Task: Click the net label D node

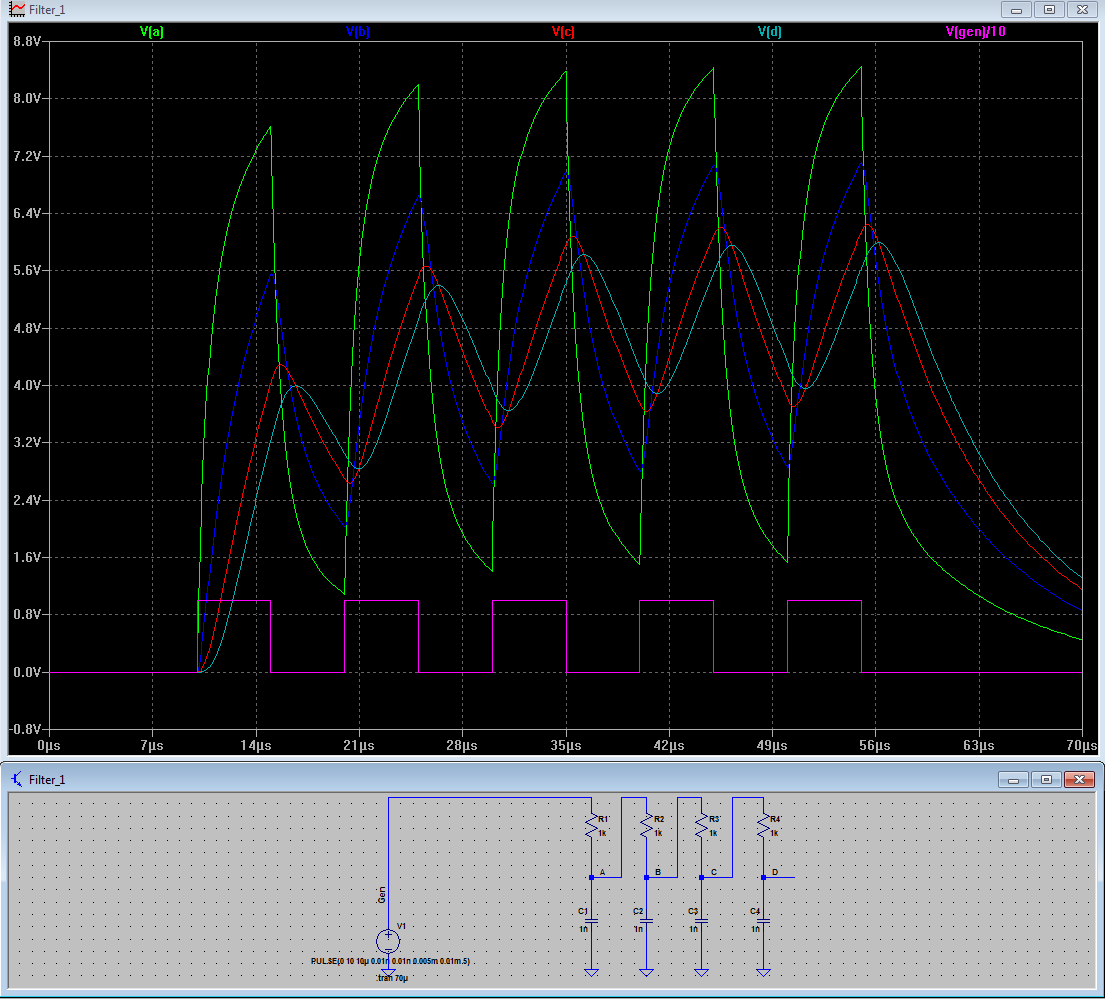Action: pyautogui.click(x=775, y=872)
